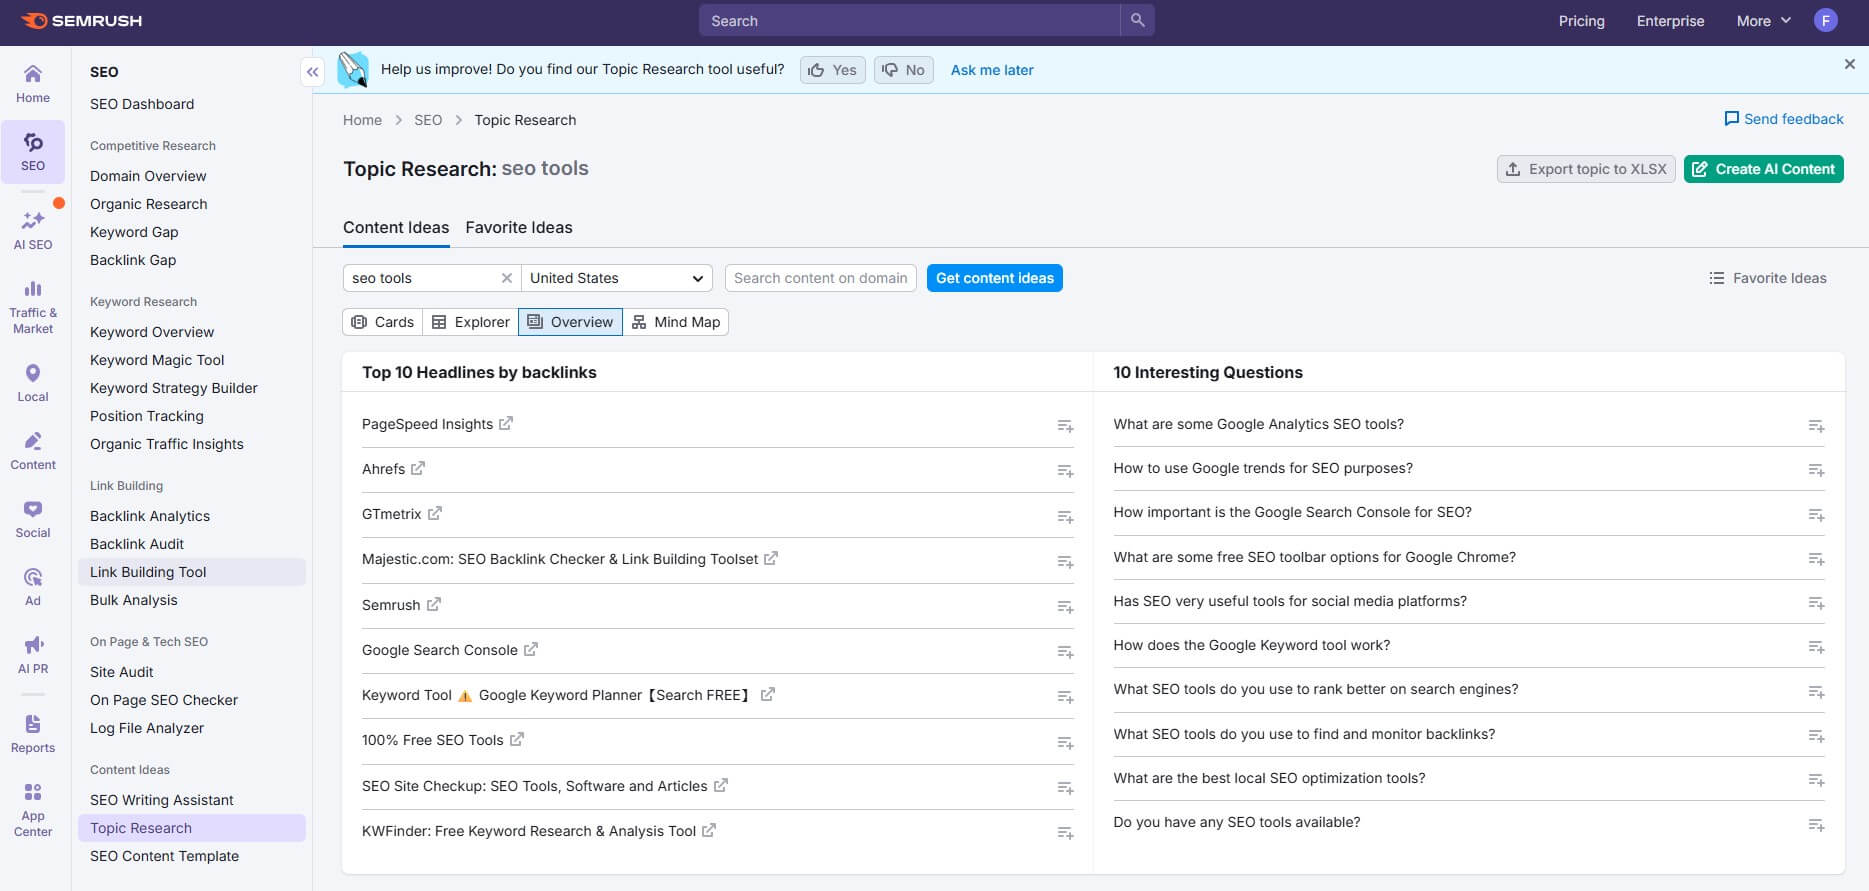Click the Semrush logo
Viewport: 1869px width, 891px height.
(x=82, y=21)
